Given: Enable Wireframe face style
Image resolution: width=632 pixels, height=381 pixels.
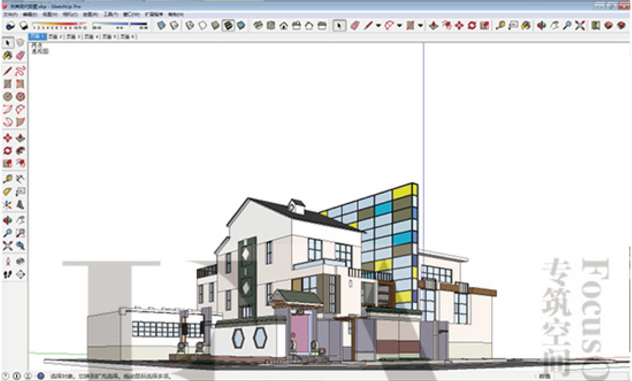Looking at the screenshot, I should 189,26.
